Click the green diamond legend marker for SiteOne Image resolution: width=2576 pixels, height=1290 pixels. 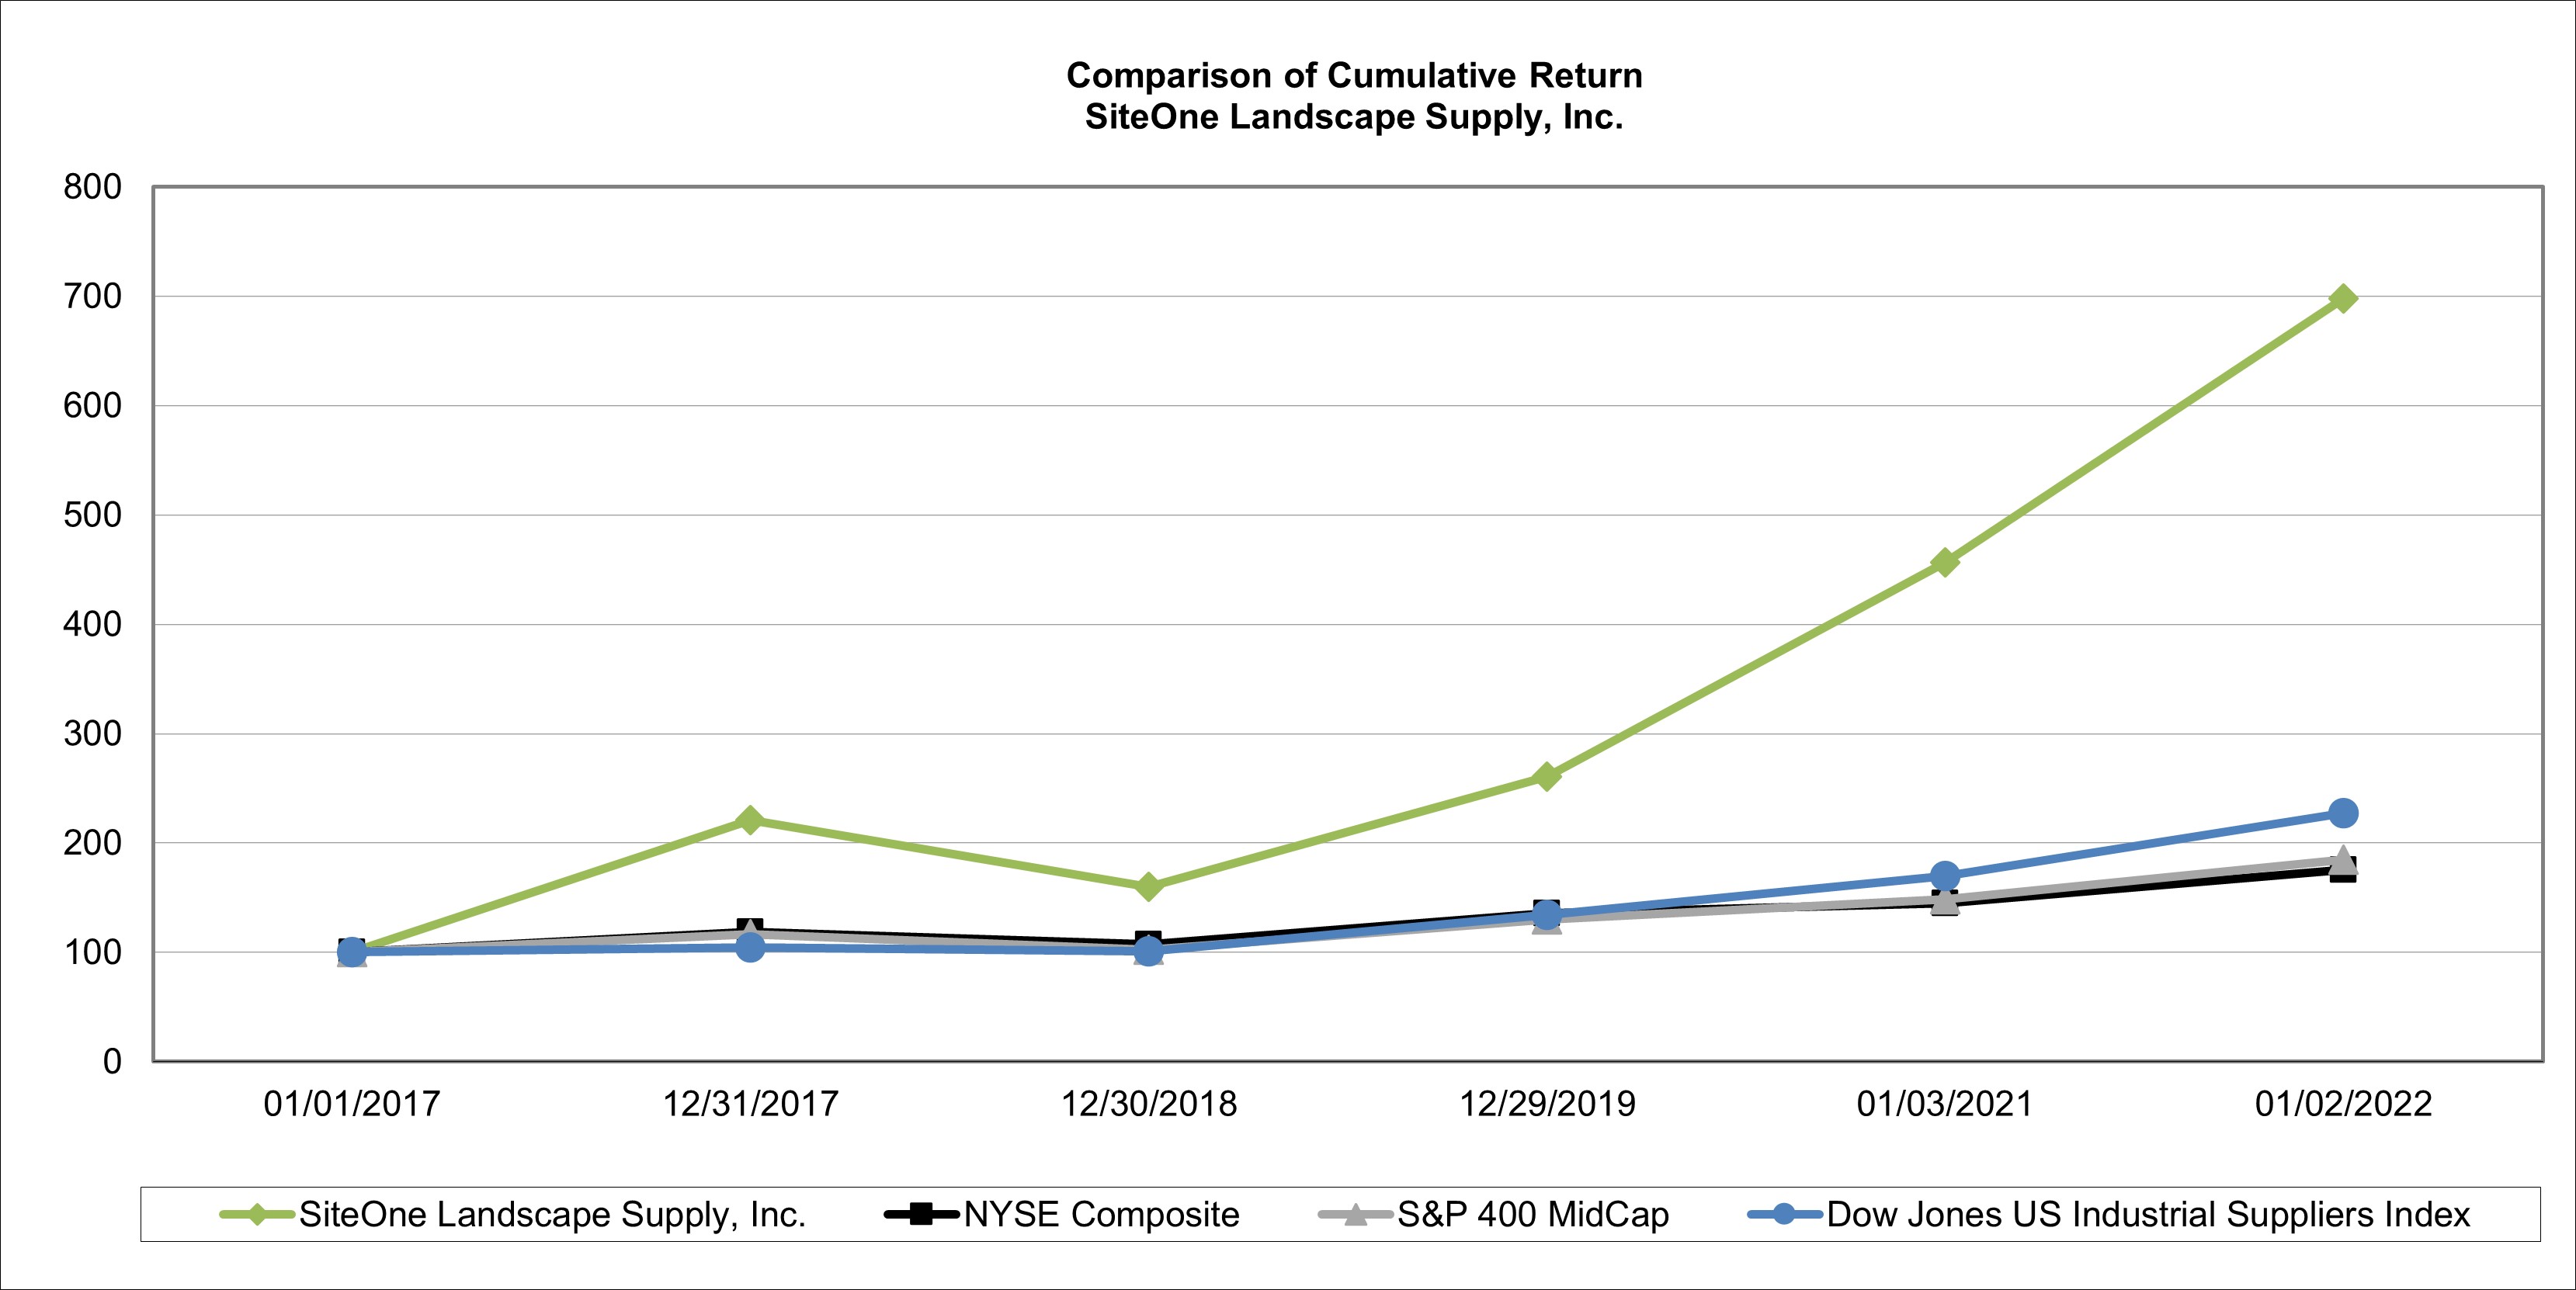258,1215
